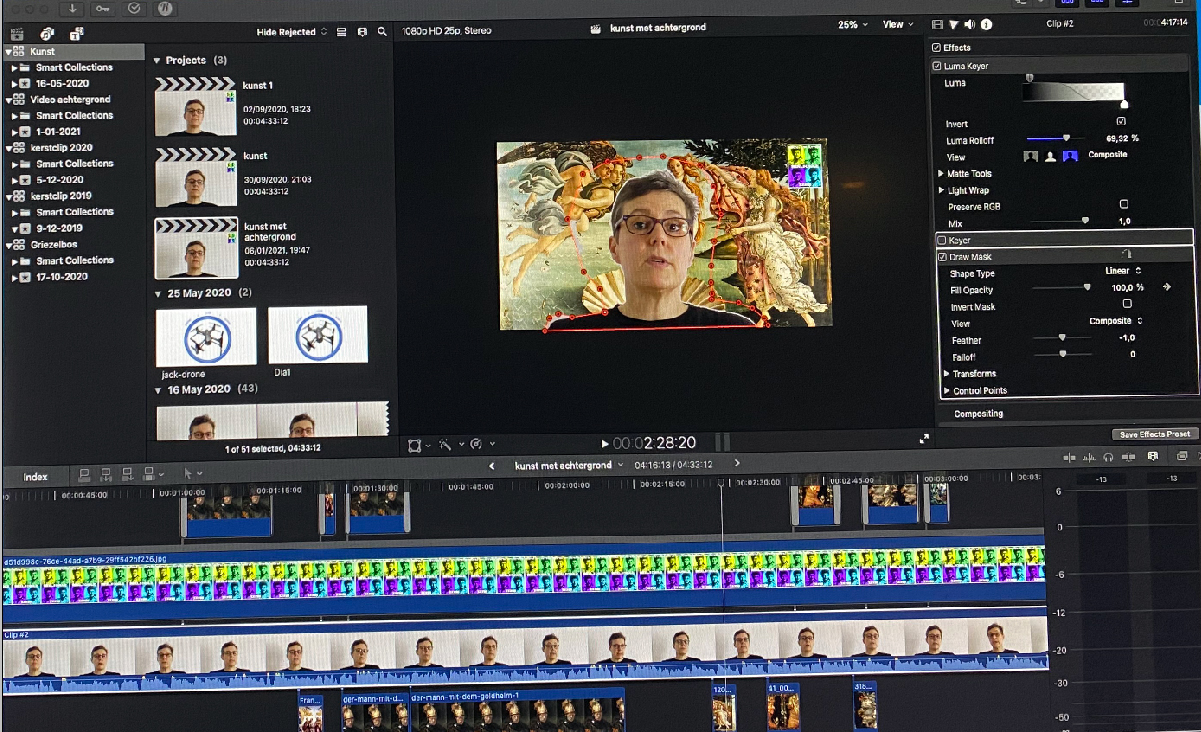Enable the Keyer effect checkbox

click(x=941, y=240)
